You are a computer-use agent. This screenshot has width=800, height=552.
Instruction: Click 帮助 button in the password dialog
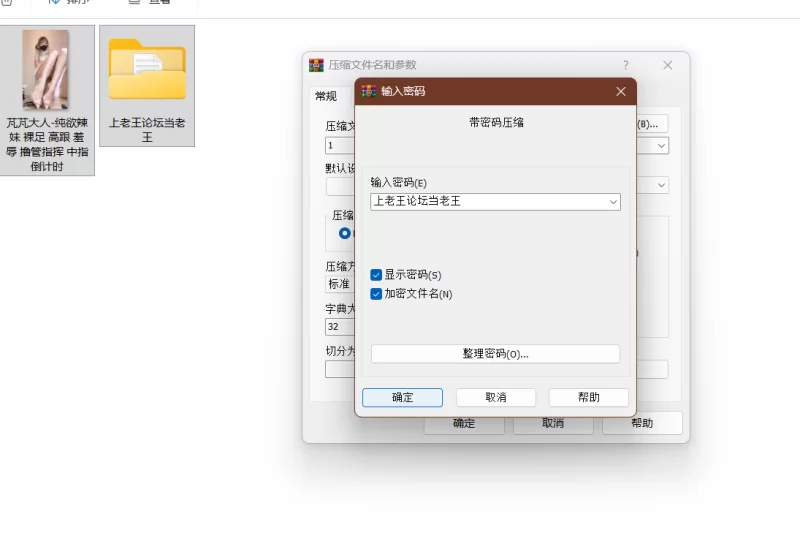coord(588,397)
